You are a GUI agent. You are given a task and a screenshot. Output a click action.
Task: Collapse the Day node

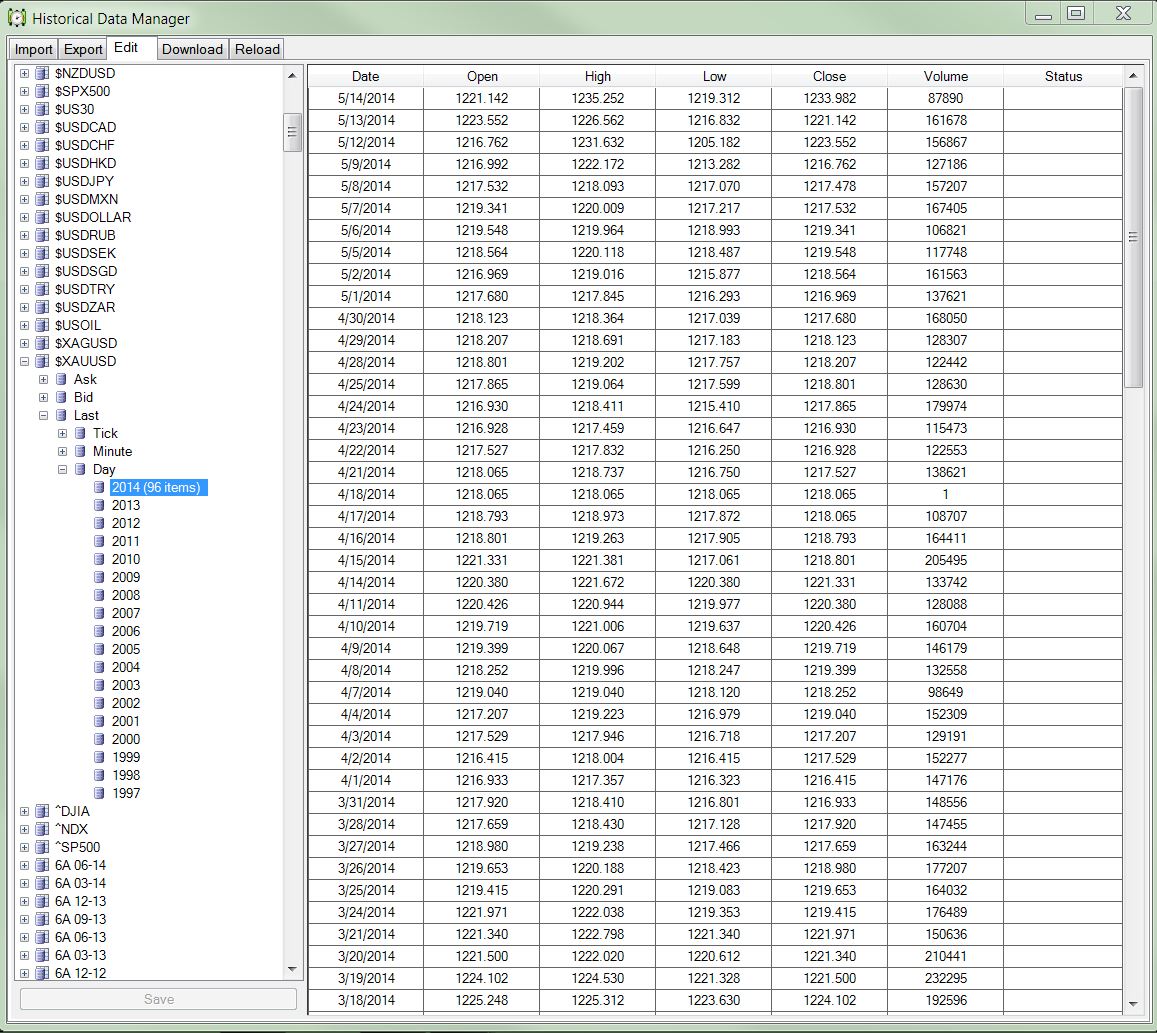[63, 469]
